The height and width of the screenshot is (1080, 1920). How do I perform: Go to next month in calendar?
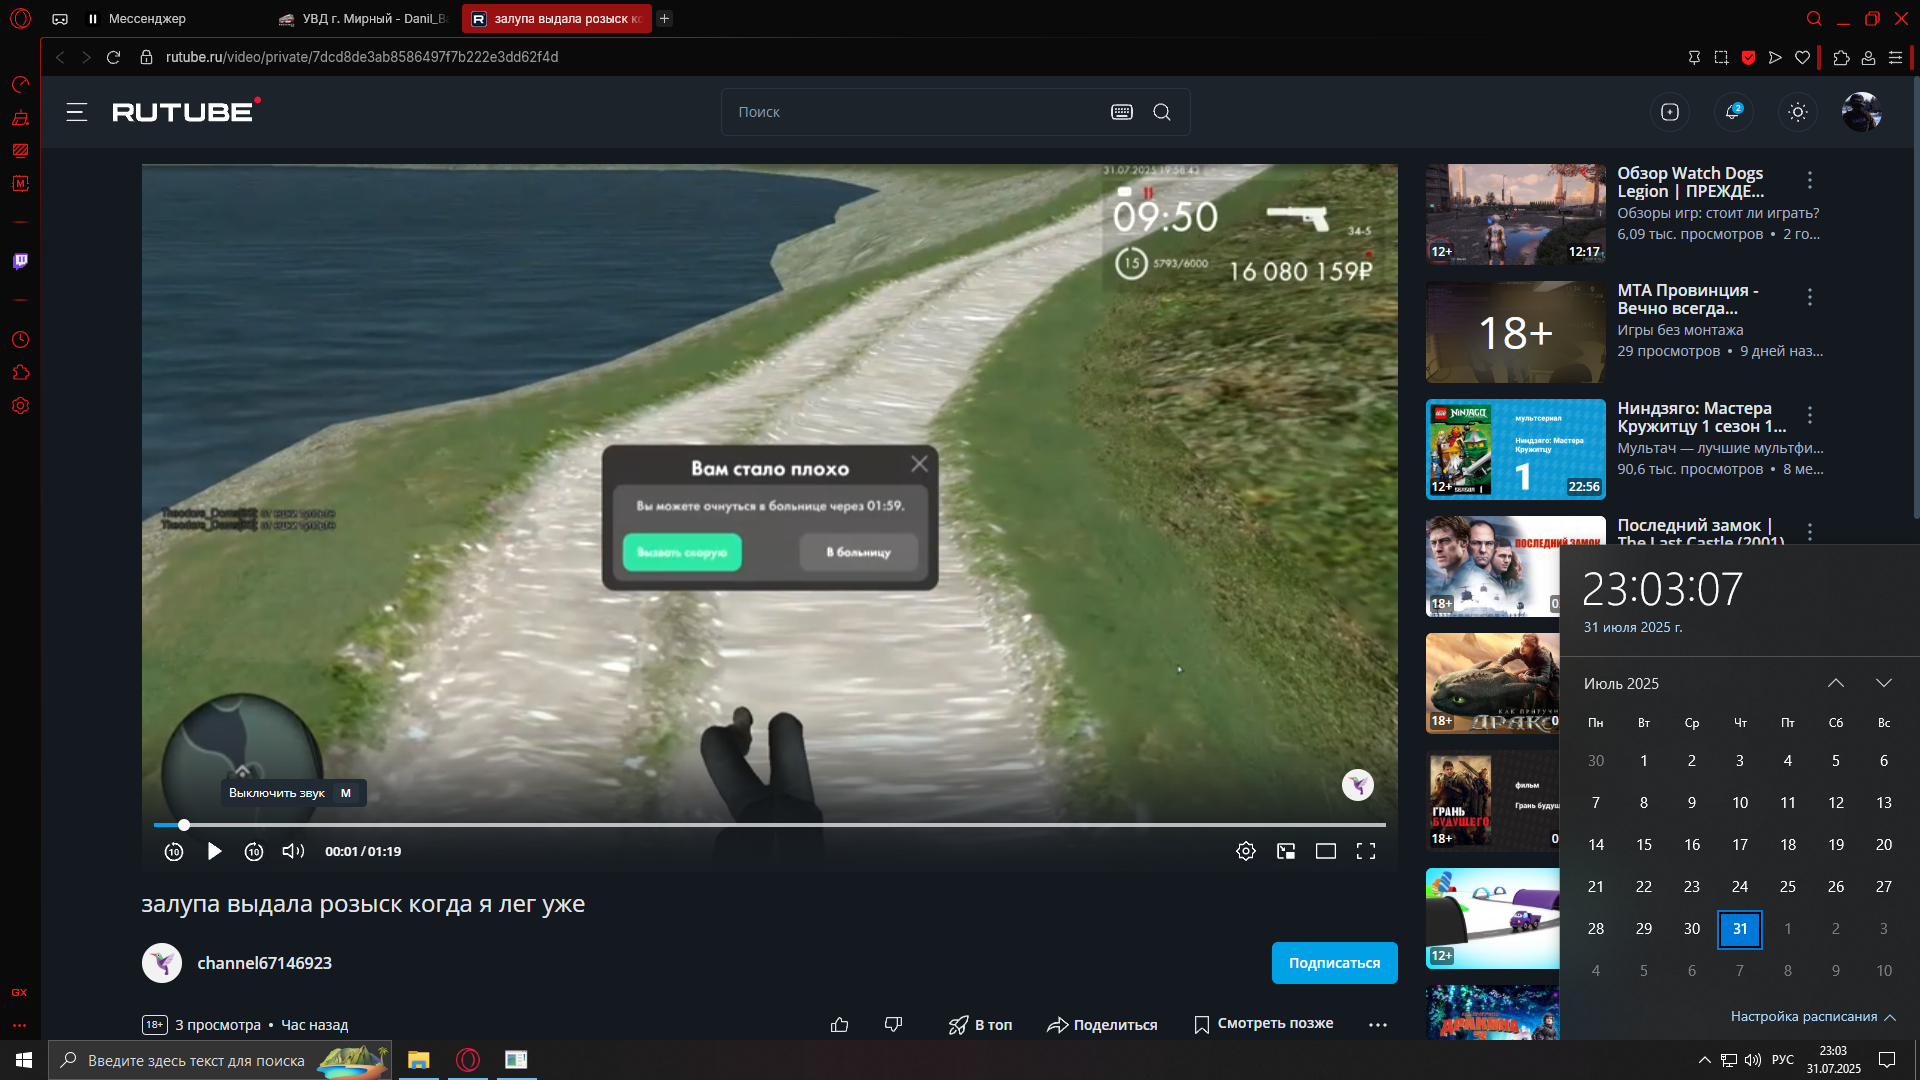tap(1883, 683)
